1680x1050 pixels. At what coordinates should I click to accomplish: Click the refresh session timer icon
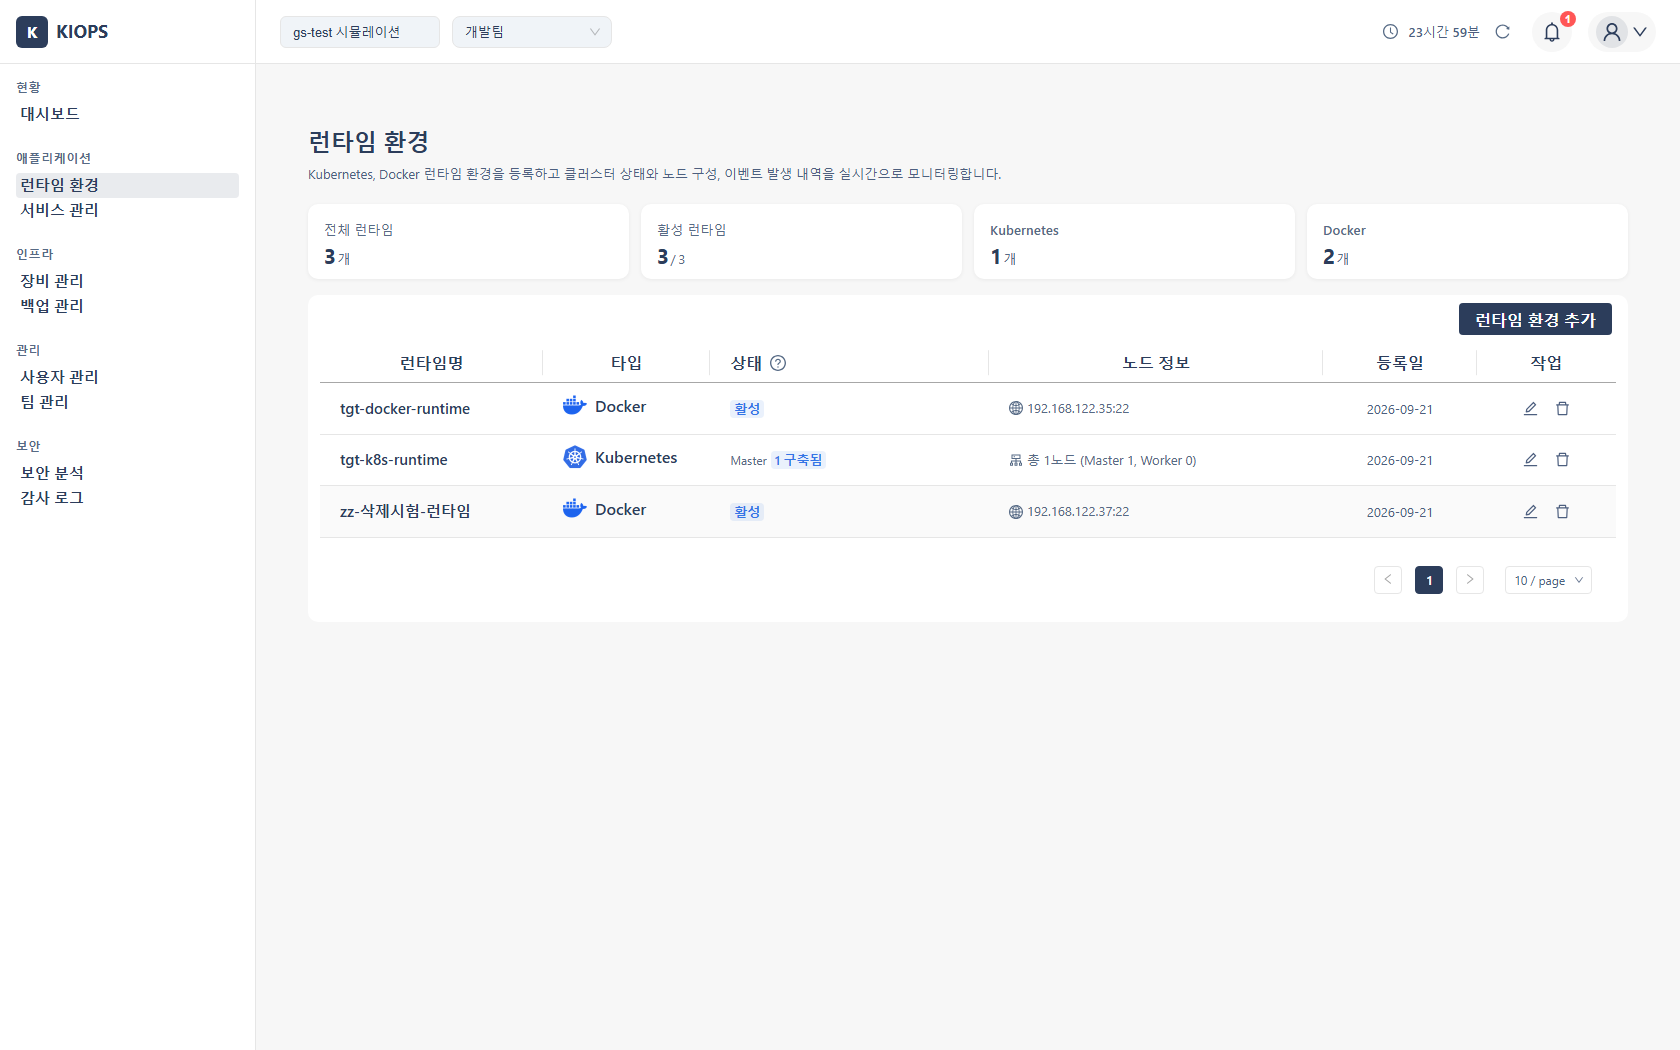click(x=1502, y=32)
